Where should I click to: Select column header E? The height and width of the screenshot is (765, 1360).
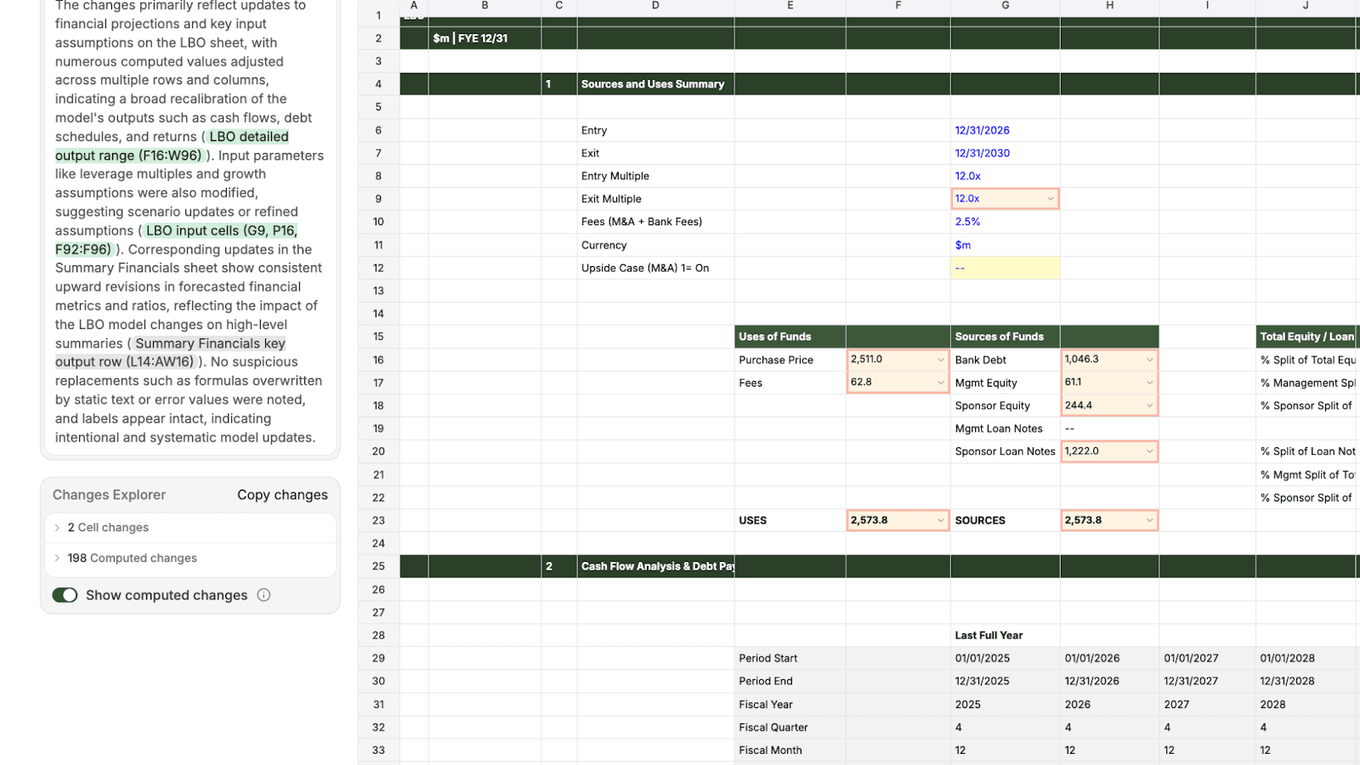pos(790,6)
